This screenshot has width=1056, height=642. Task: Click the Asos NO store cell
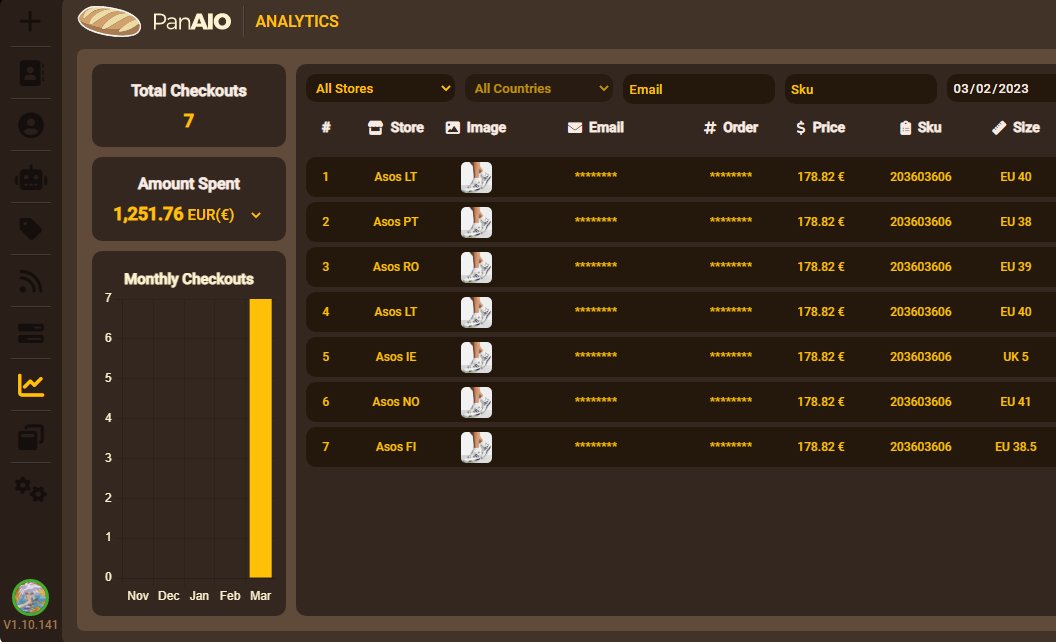coord(395,402)
